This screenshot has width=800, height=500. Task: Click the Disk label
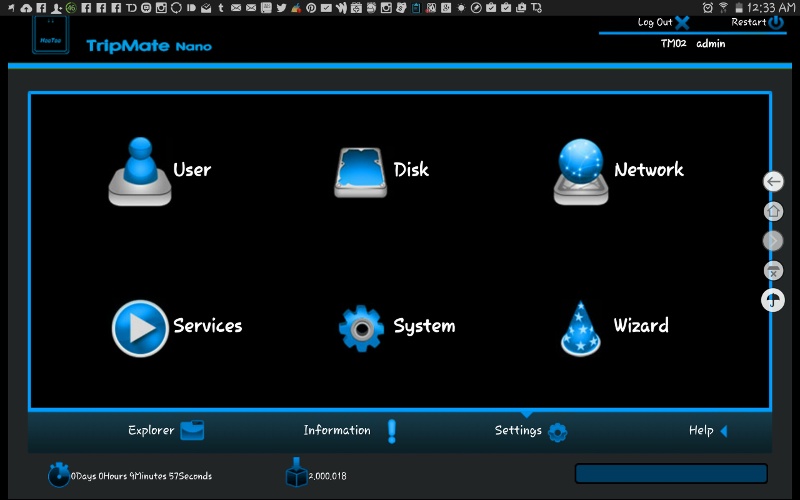411,169
